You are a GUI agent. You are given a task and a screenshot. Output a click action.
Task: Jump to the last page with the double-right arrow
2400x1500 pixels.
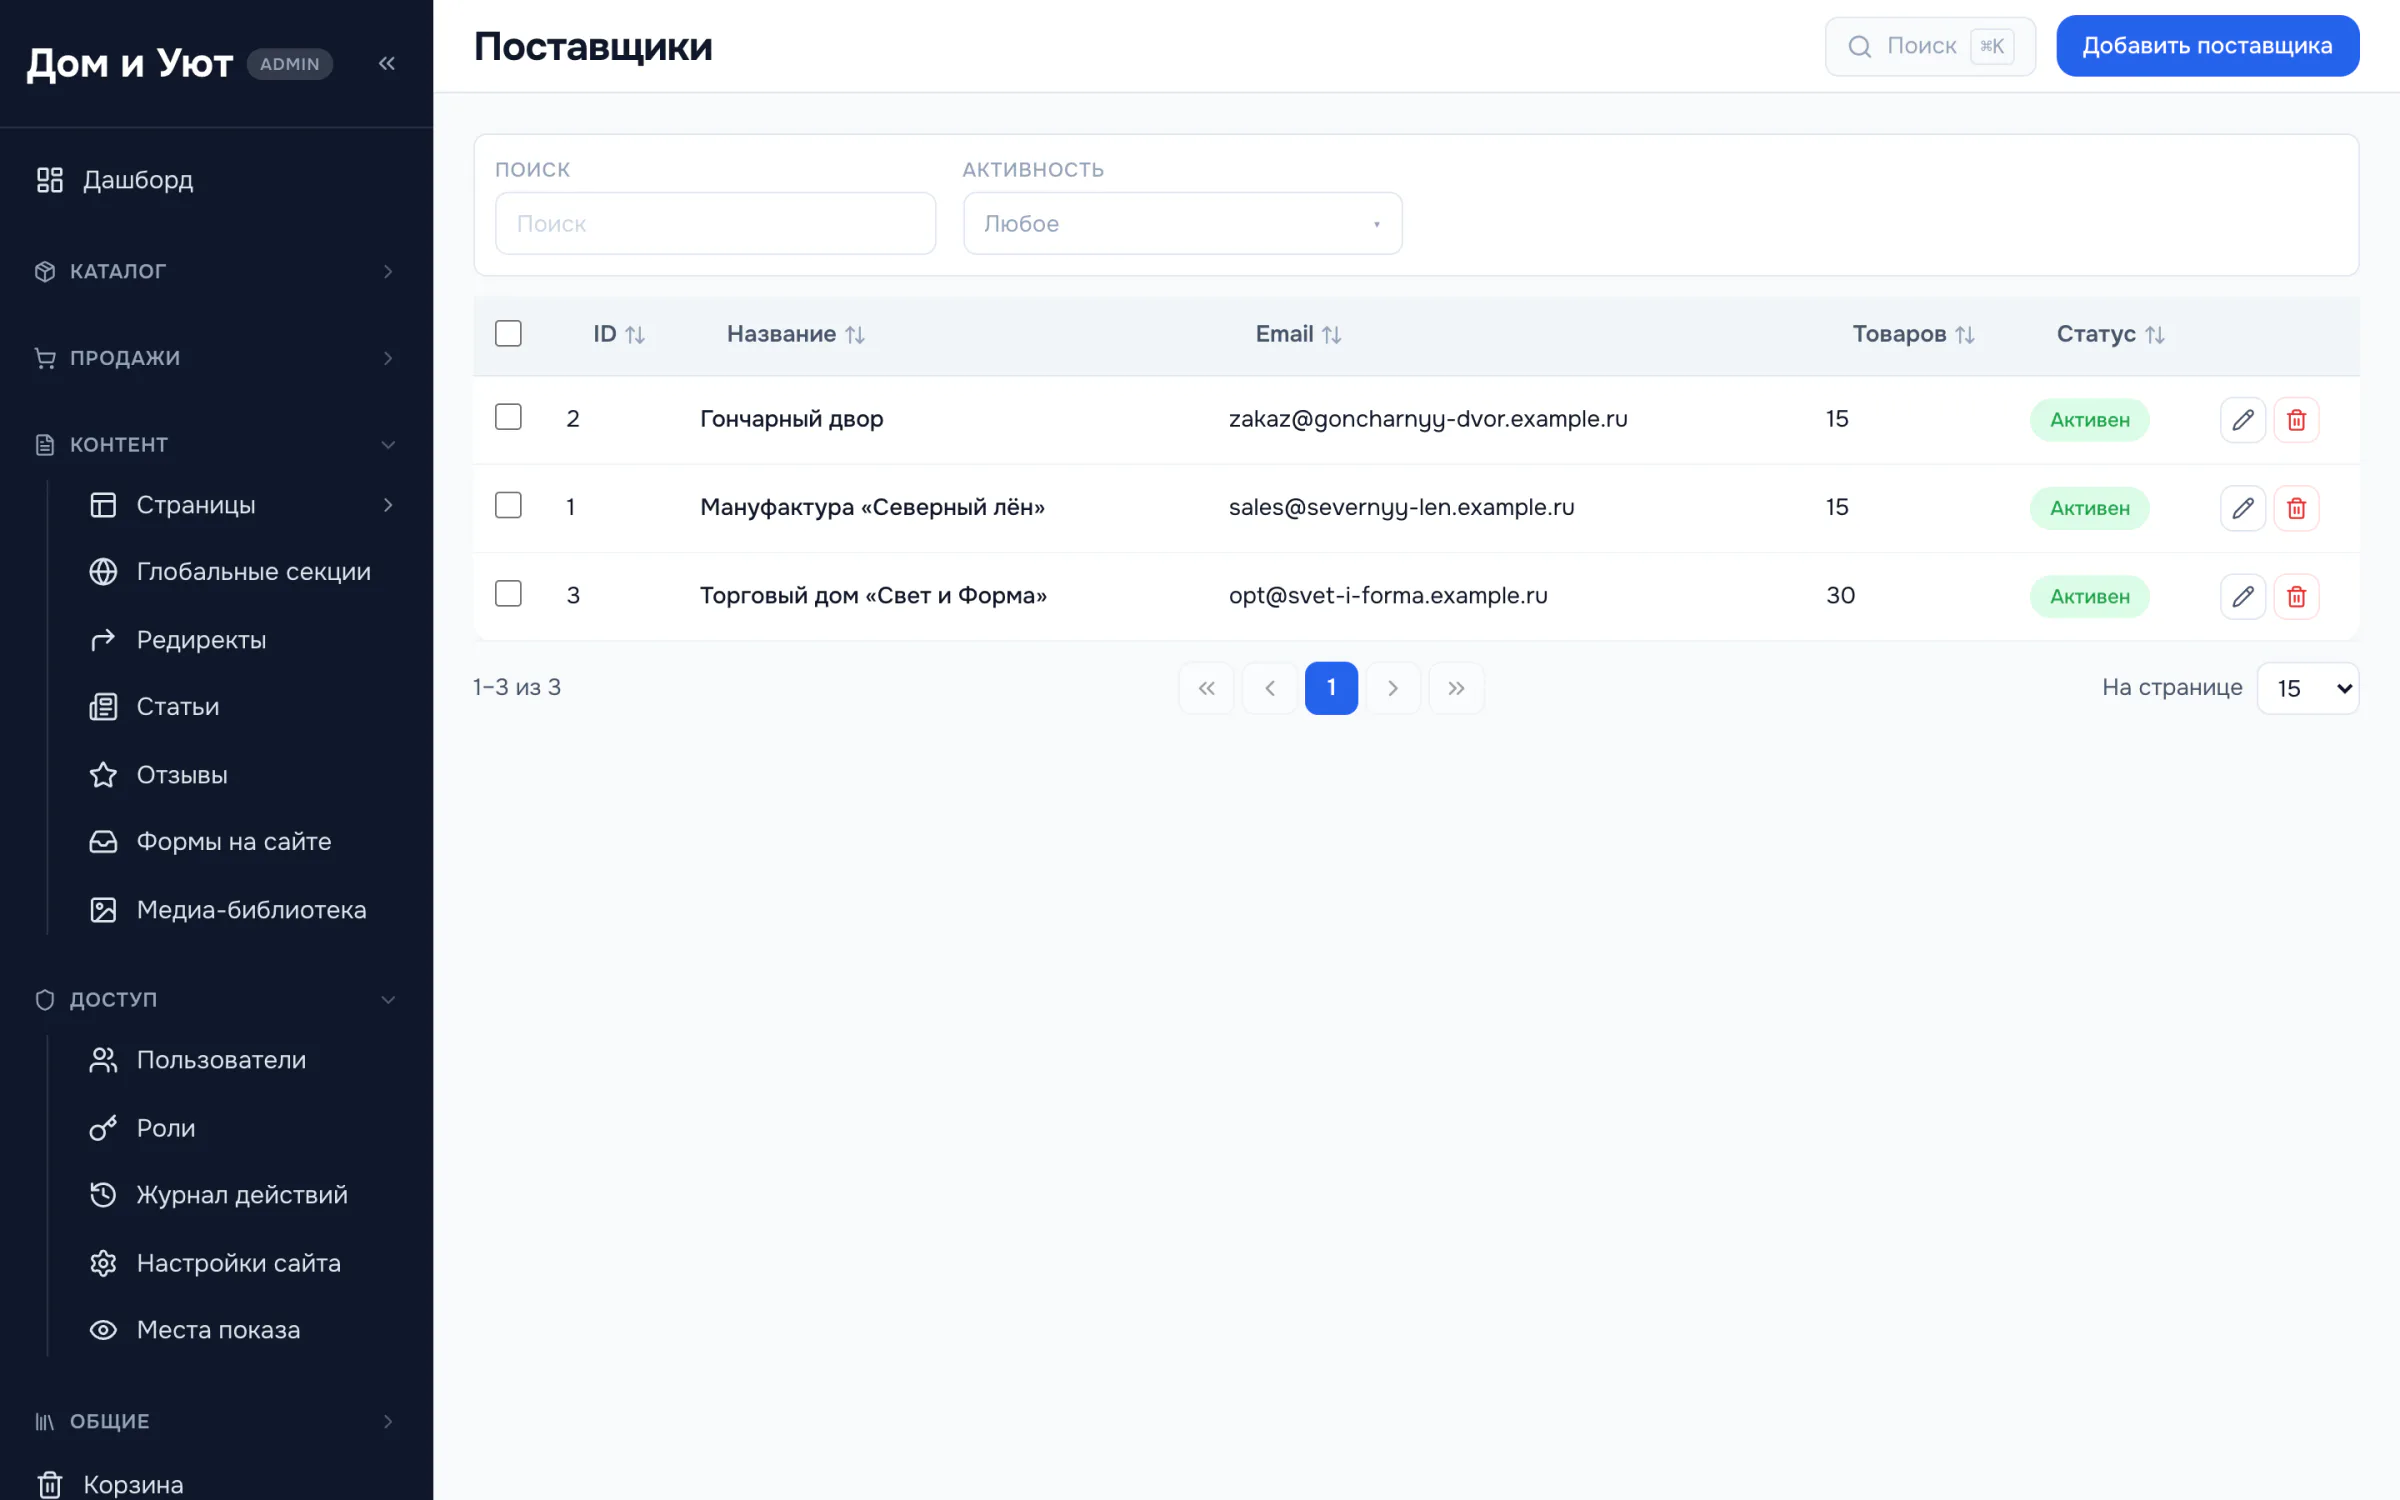tap(1456, 688)
